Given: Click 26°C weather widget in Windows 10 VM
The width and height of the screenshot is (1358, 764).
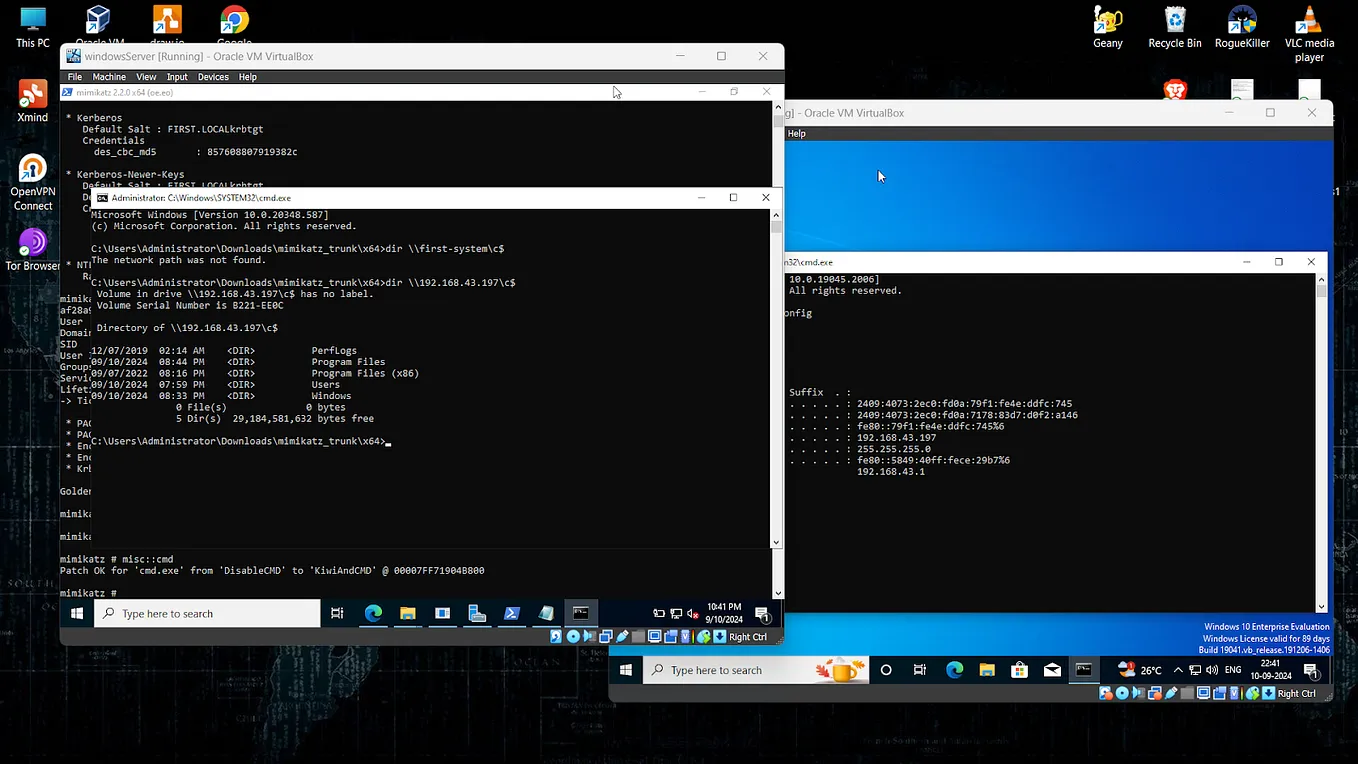Looking at the screenshot, I should click(1140, 670).
